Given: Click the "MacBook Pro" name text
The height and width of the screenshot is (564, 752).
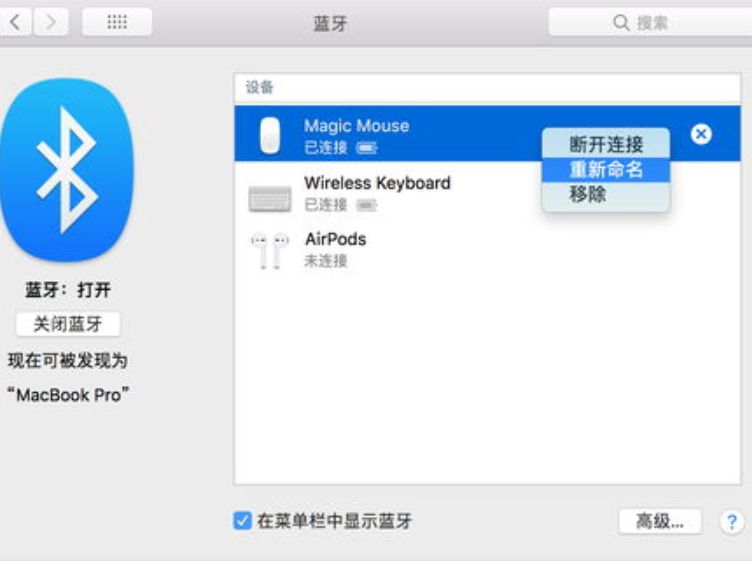Looking at the screenshot, I should (68, 395).
